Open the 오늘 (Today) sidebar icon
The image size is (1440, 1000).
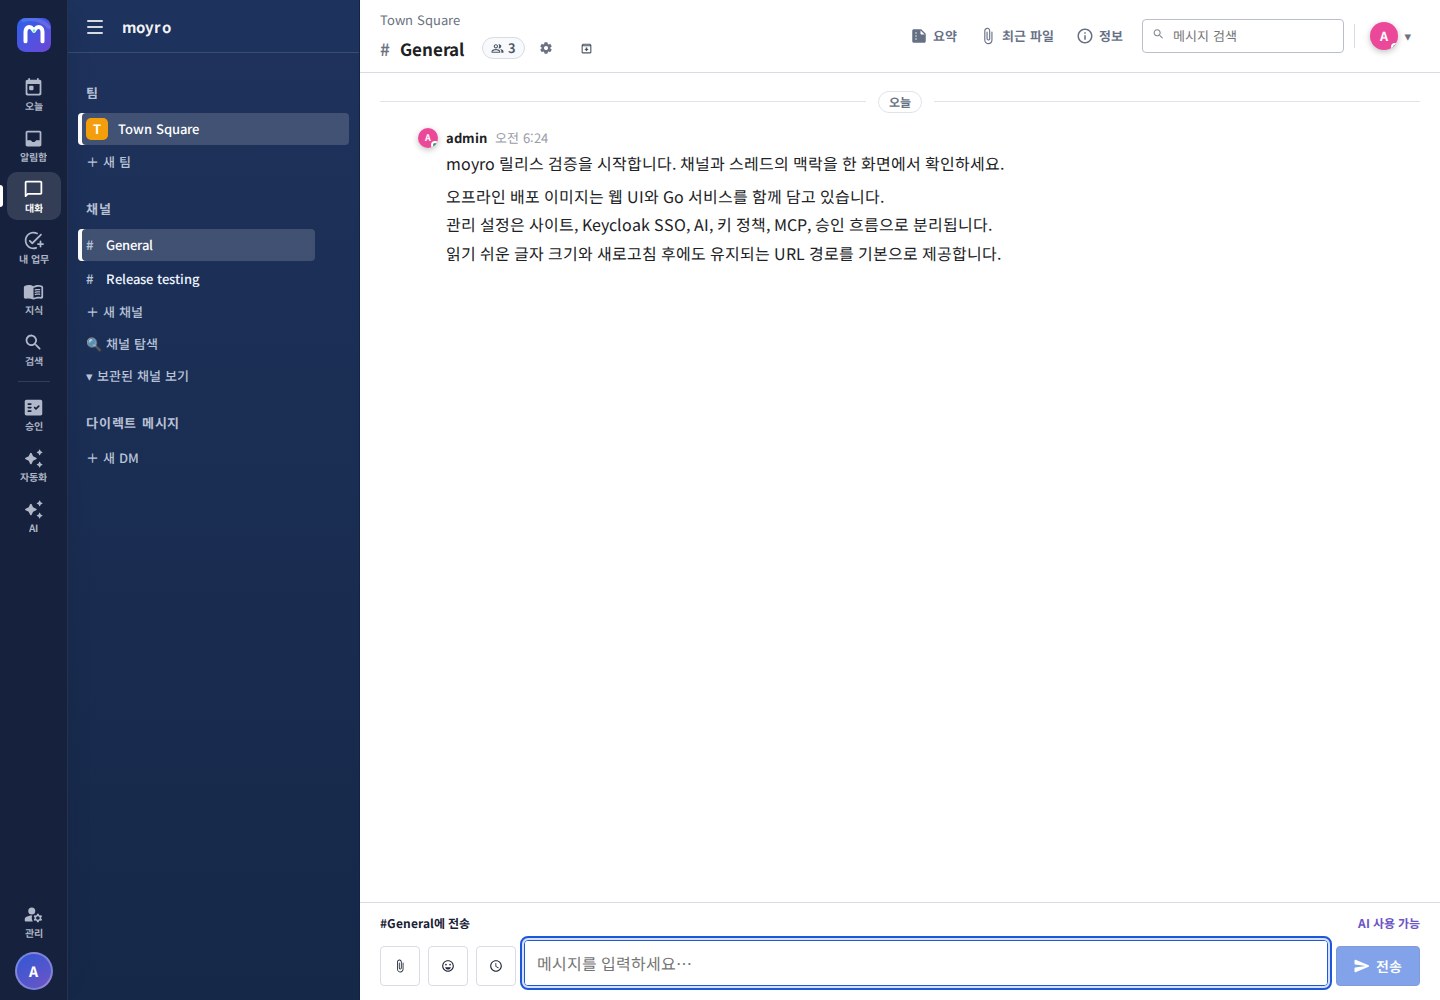click(x=34, y=94)
